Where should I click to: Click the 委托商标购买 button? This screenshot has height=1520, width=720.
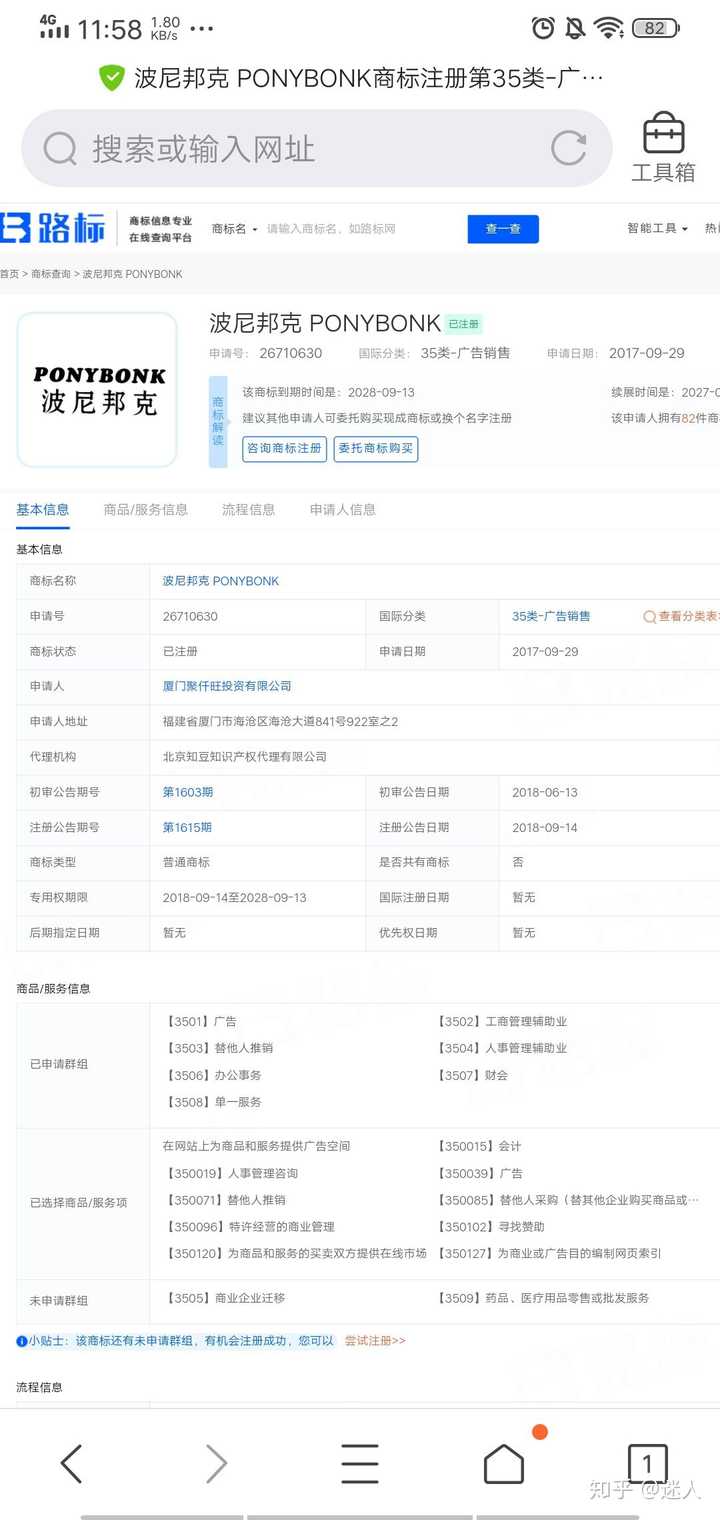(x=376, y=448)
